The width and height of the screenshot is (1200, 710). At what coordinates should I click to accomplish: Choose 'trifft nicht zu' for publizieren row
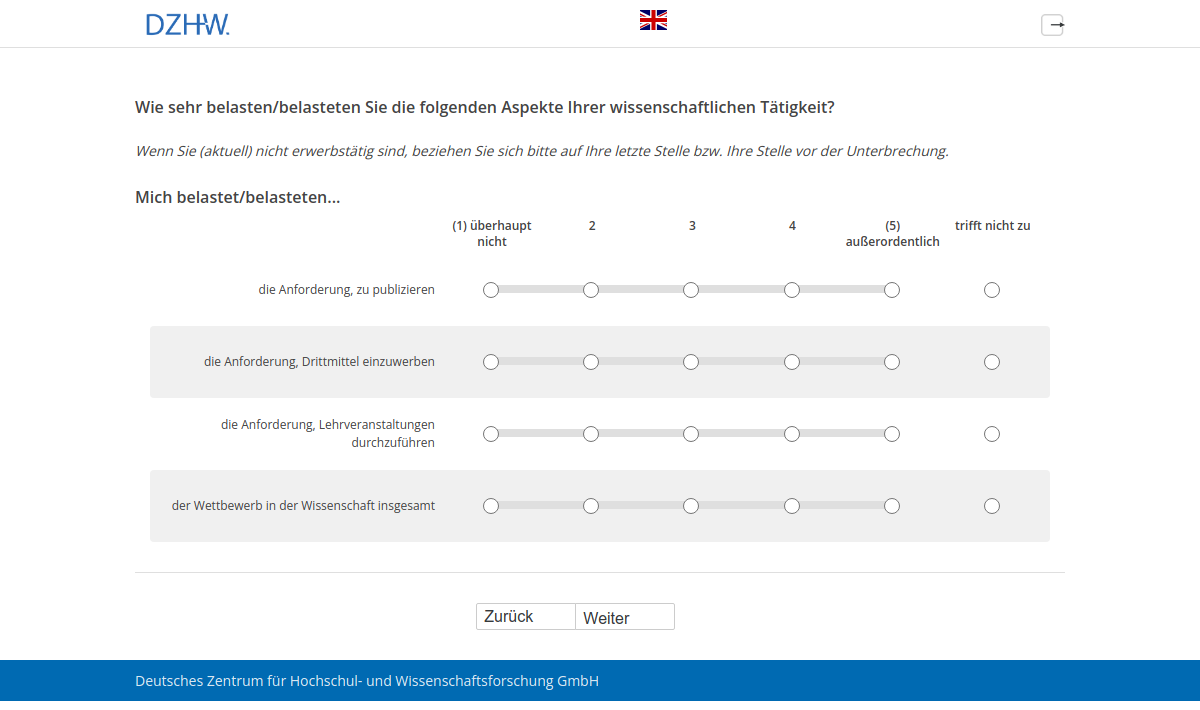point(991,289)
